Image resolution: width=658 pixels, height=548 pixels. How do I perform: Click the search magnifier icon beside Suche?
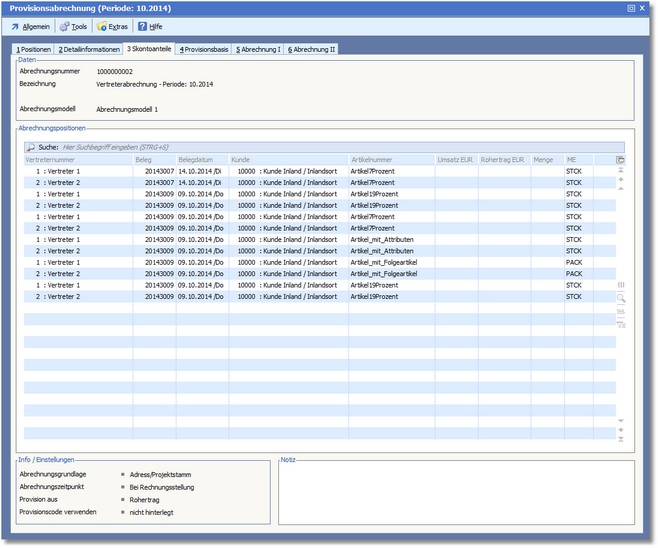(30, 146)
